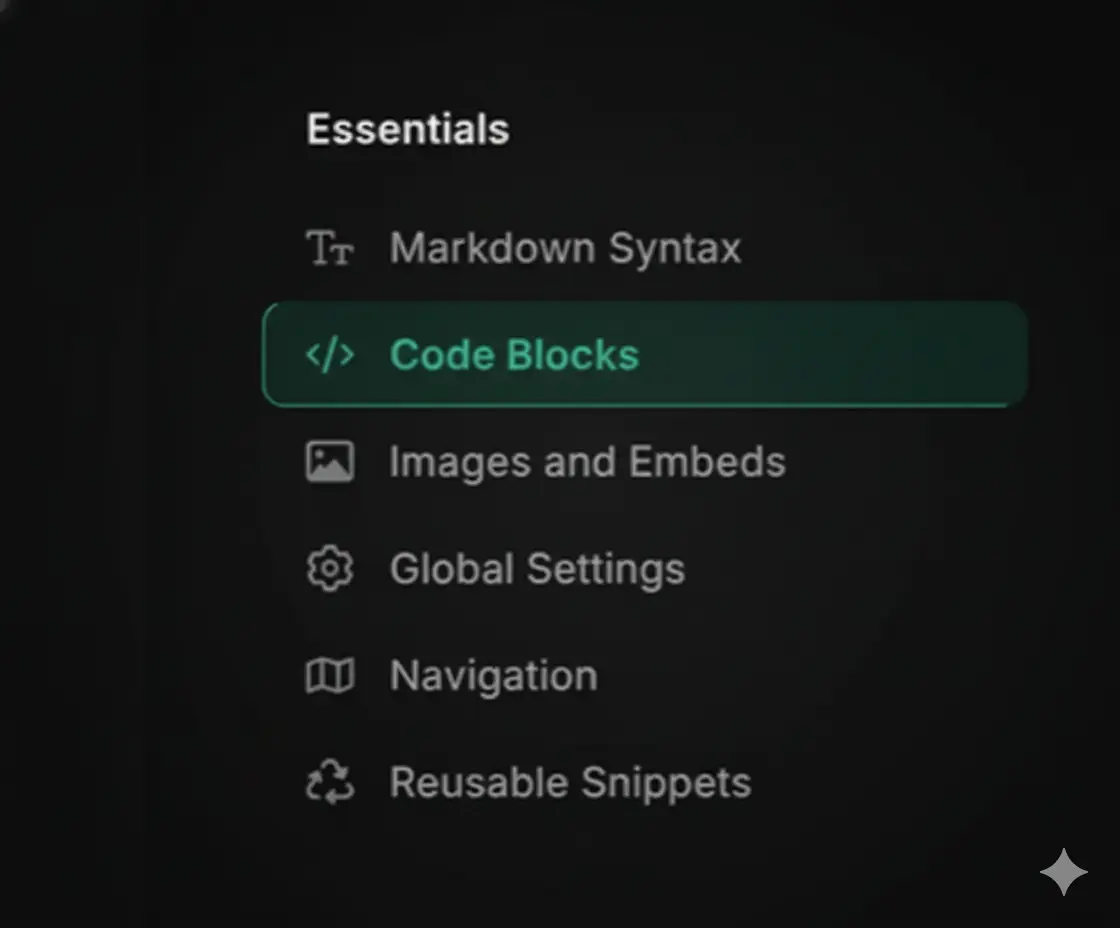Select the highlighted Code Blocks entry
1120x928 pixels.
(x=515, y=354)
